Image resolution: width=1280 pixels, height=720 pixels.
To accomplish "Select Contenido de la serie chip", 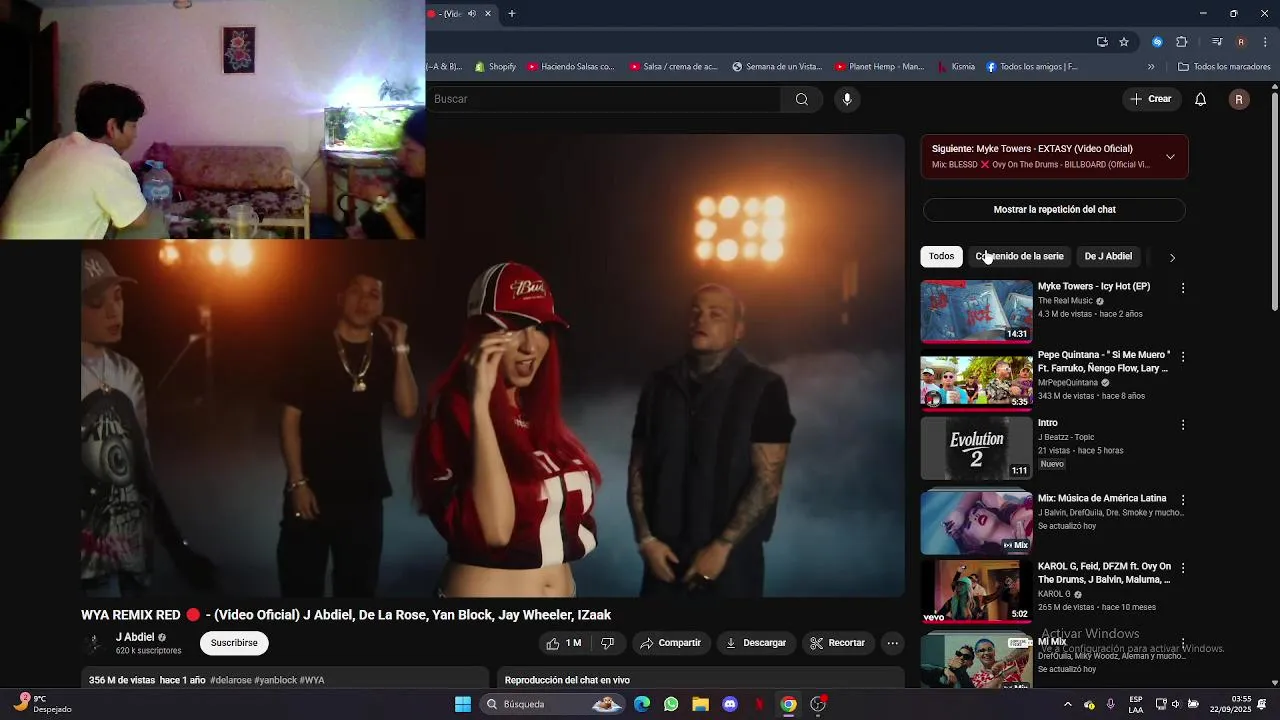I will [1019, 256].
